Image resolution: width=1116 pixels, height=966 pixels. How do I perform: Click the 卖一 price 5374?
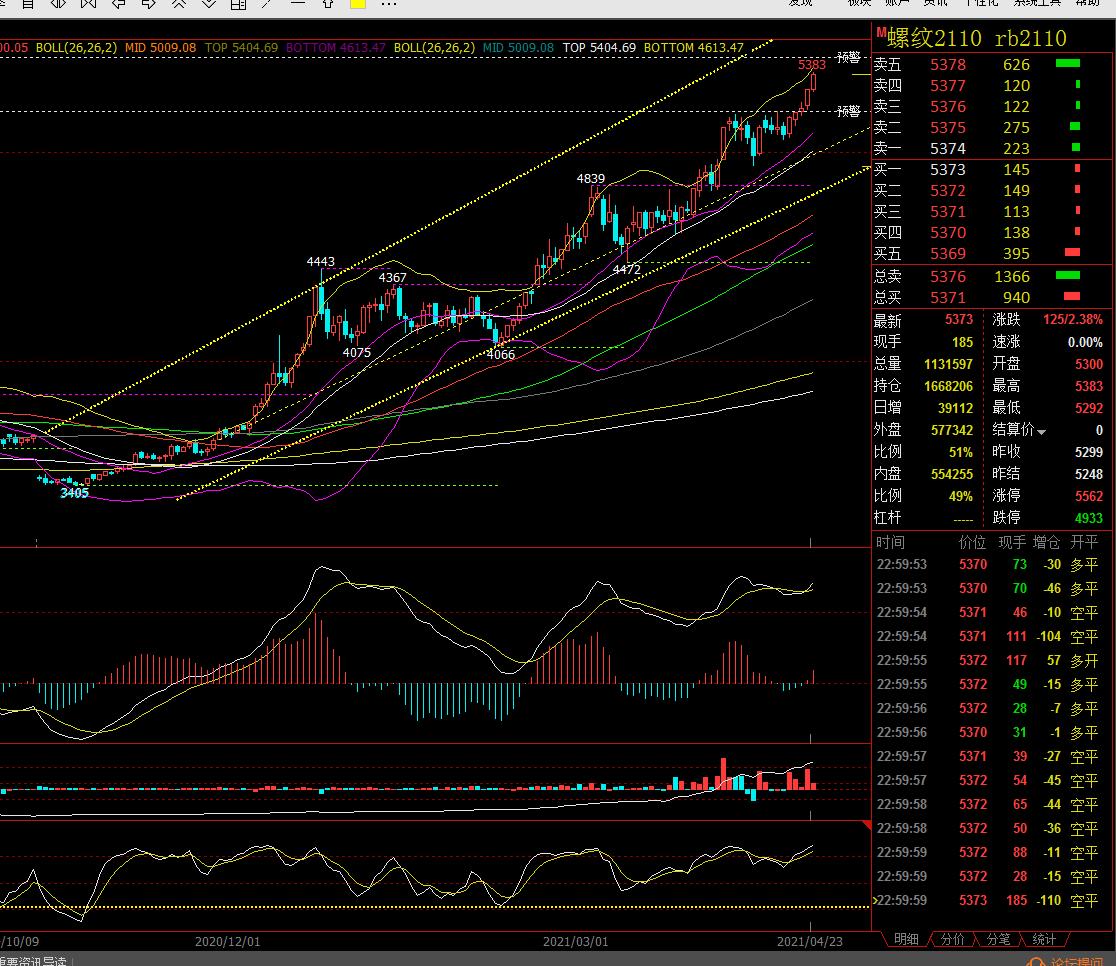click(x=948, y=149)
